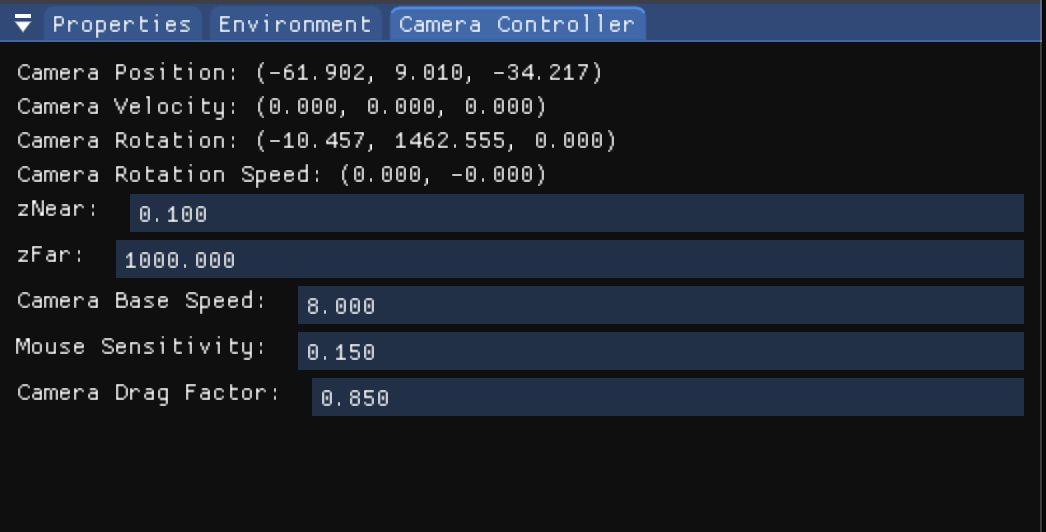The image size is (1046, 532).
Task: Click the zNear value field
Action: point(576,213)
